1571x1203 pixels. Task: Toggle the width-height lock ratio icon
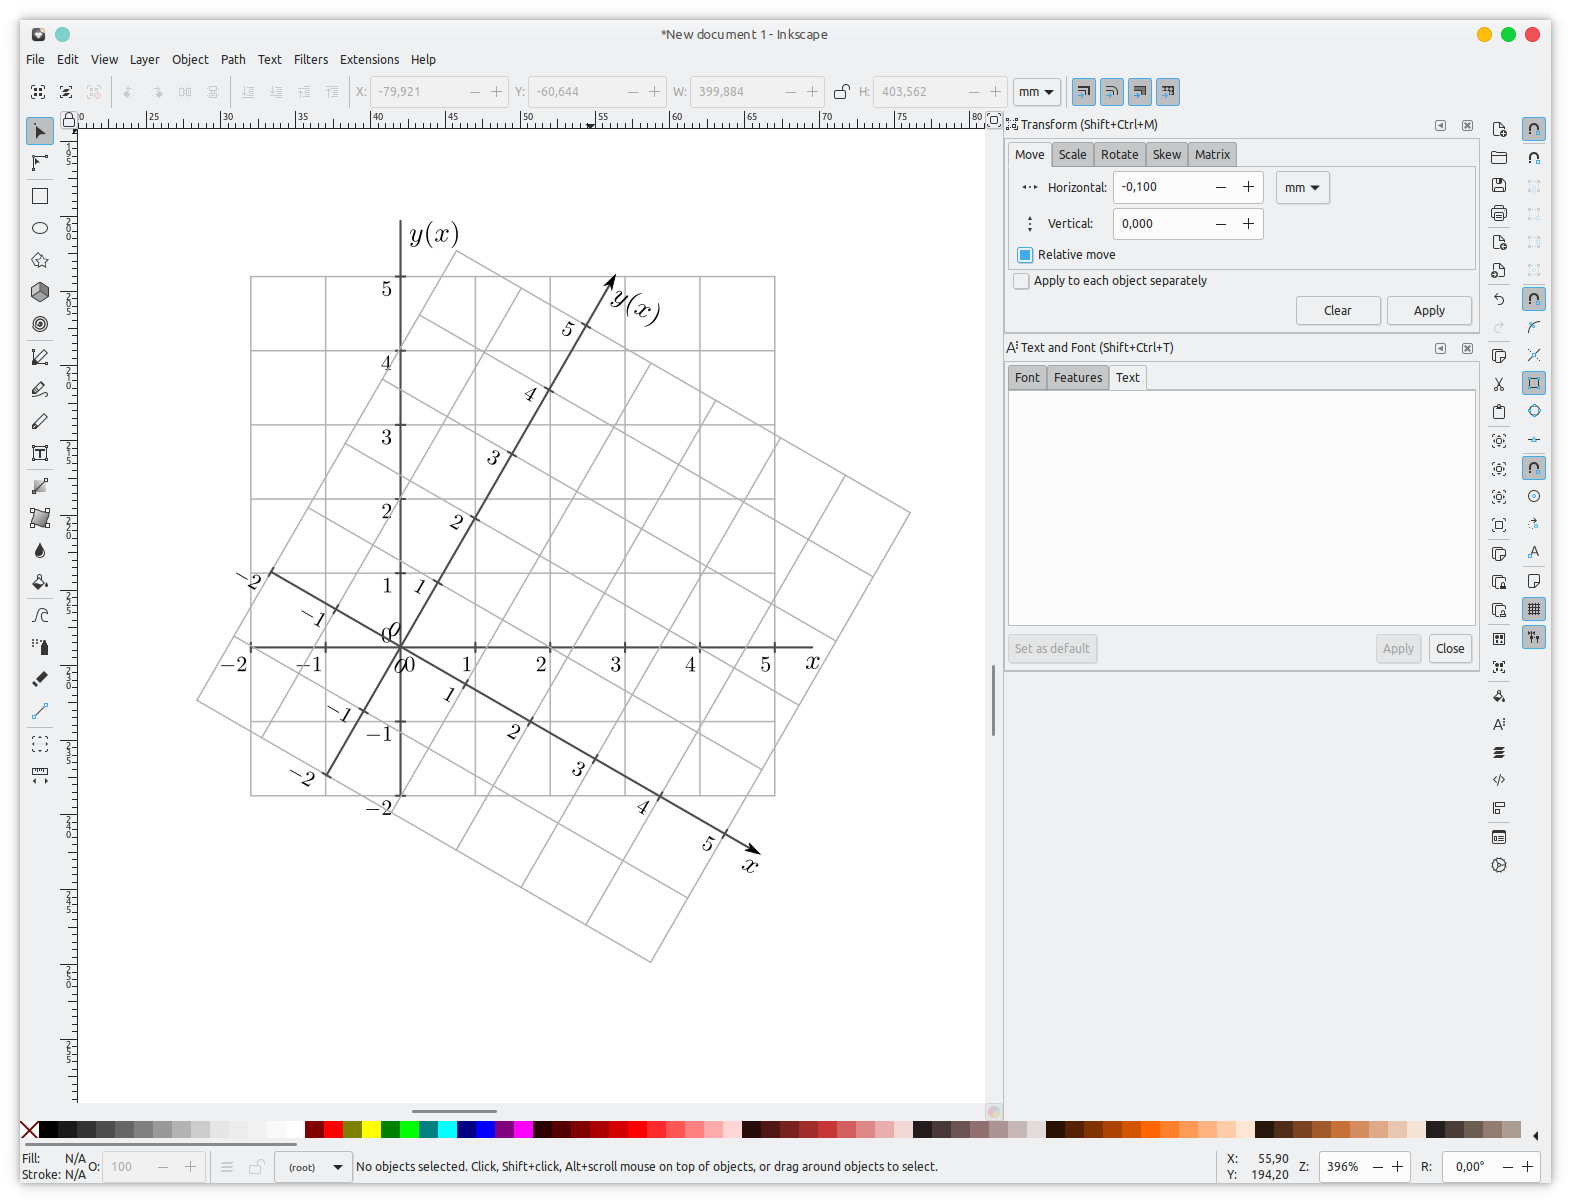(842, 92)
